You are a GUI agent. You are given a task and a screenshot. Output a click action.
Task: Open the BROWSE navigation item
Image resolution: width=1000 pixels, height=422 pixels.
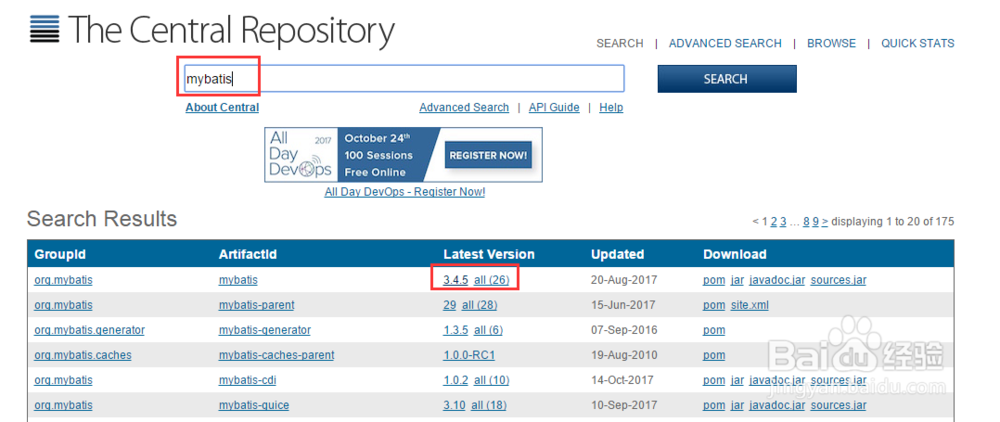pyautogui.click(x=832, y=43)
